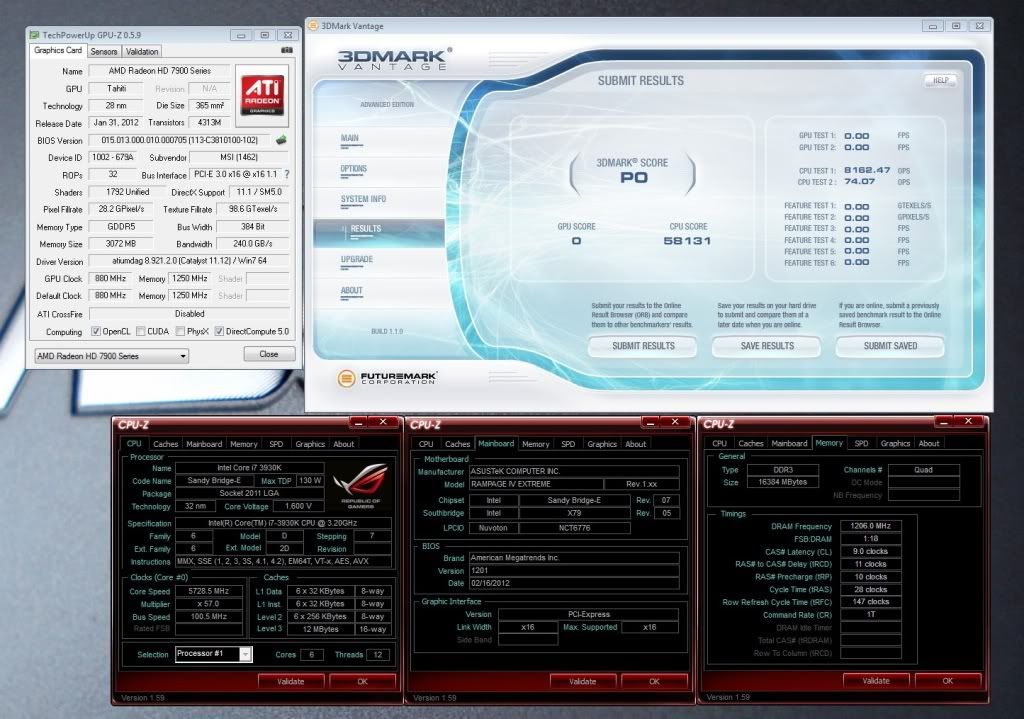
Task: Switch to the Validation tab in GPU-Z
Action: (142, 51)
